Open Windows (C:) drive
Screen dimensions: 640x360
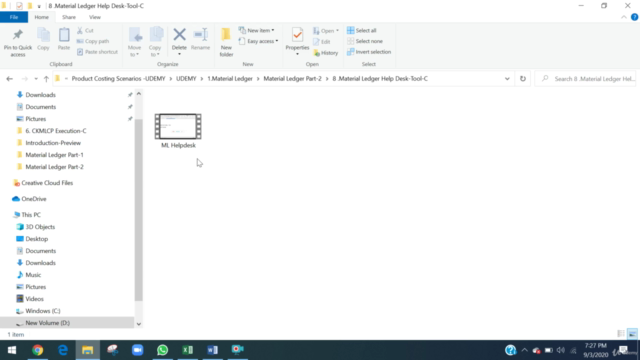(42, 311)
